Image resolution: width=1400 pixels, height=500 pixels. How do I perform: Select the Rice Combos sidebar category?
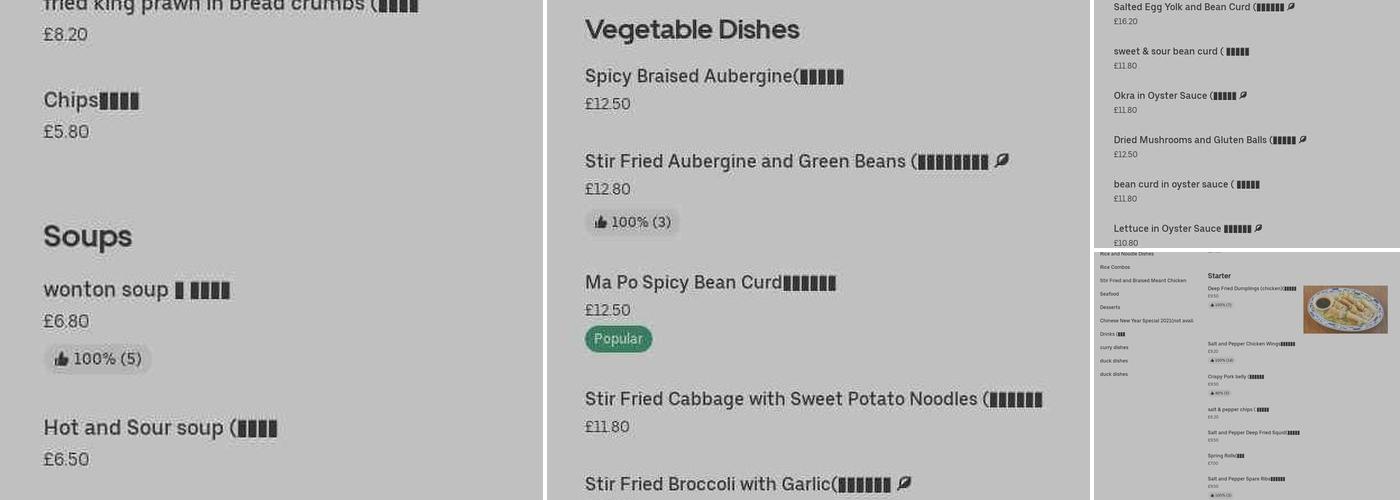1115,267
